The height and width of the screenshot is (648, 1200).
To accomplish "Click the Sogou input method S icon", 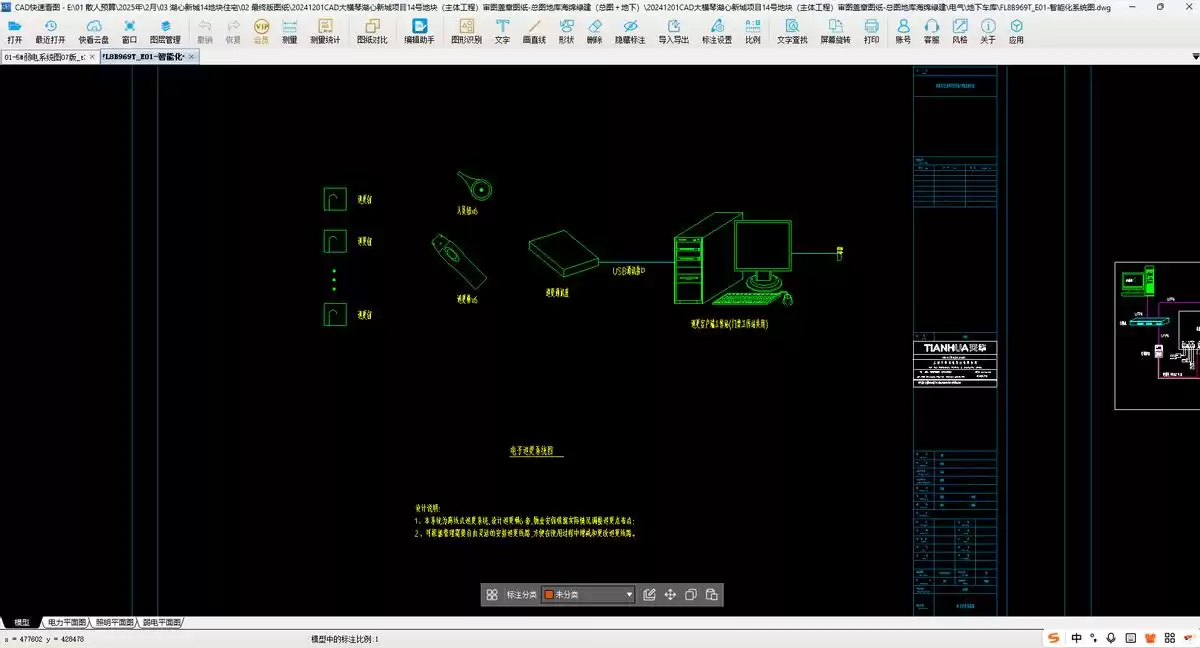I will (x=1054, y=638).
